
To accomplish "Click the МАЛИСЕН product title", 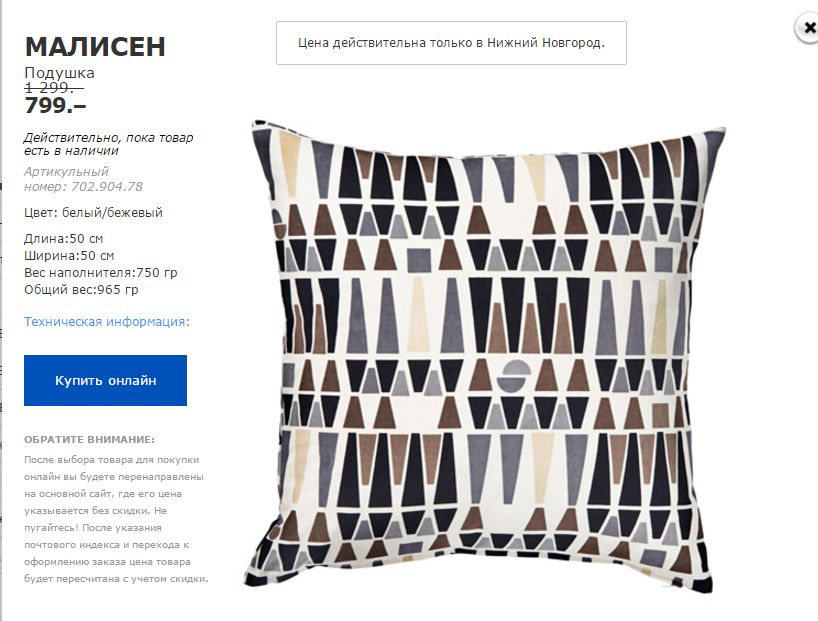I will 95,46.
